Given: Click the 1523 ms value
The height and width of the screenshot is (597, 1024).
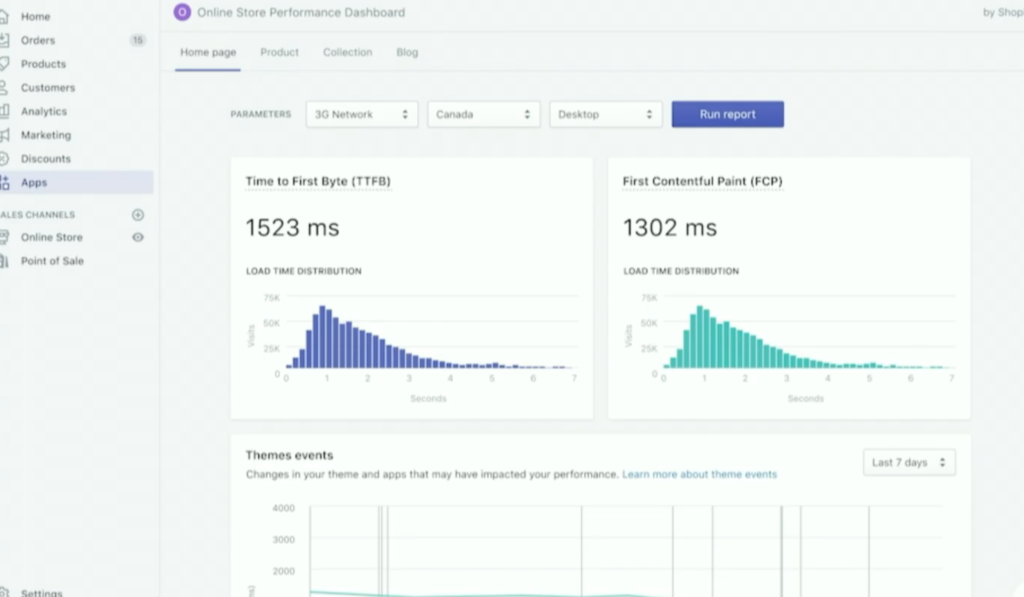Looking at the screenshot, I should tap(293, 228).
